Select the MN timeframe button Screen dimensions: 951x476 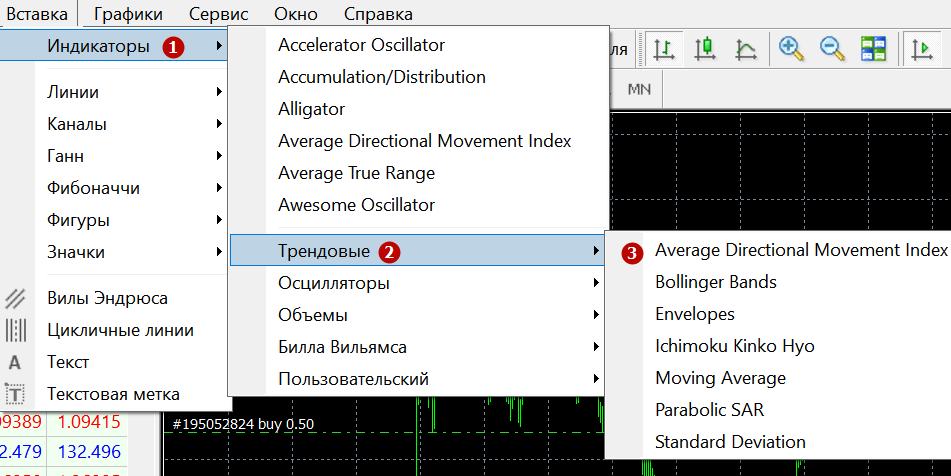pyautogui.click(x=639, y=90)
